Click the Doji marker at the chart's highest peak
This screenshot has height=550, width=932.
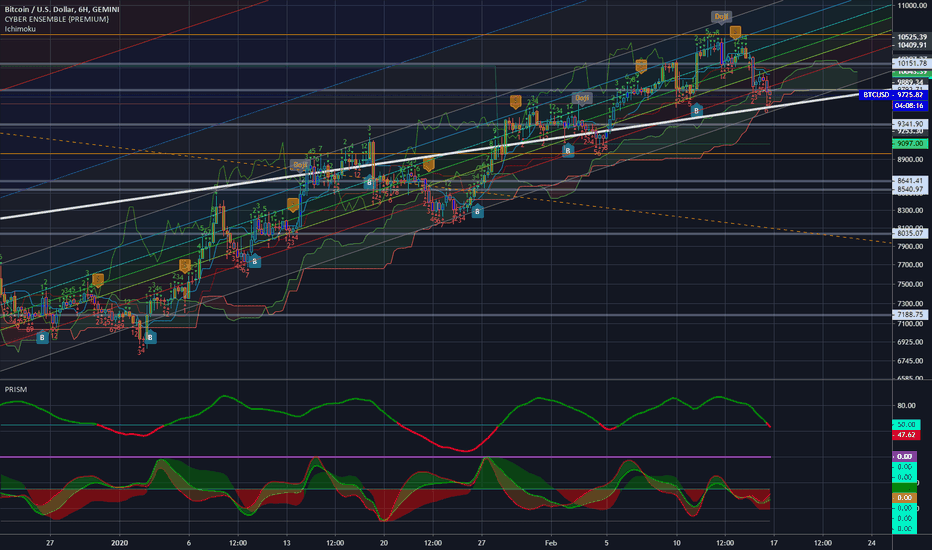721,17
